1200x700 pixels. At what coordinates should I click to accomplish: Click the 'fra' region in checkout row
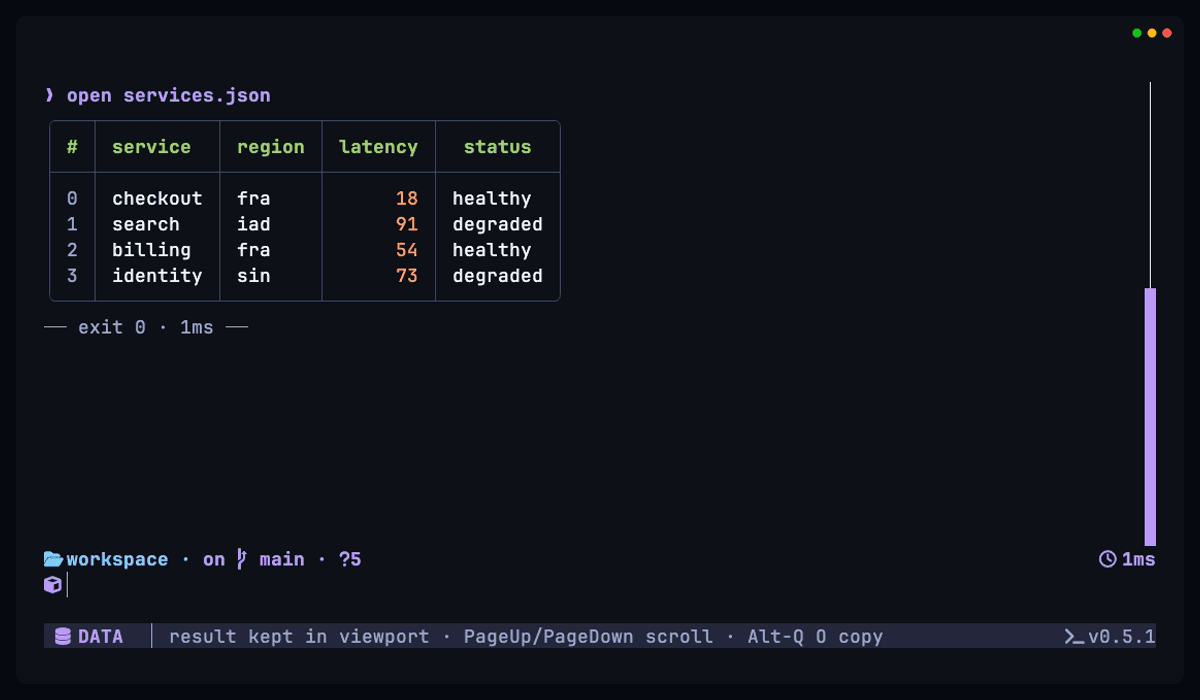pyautogui.click(x=254, y=199)
